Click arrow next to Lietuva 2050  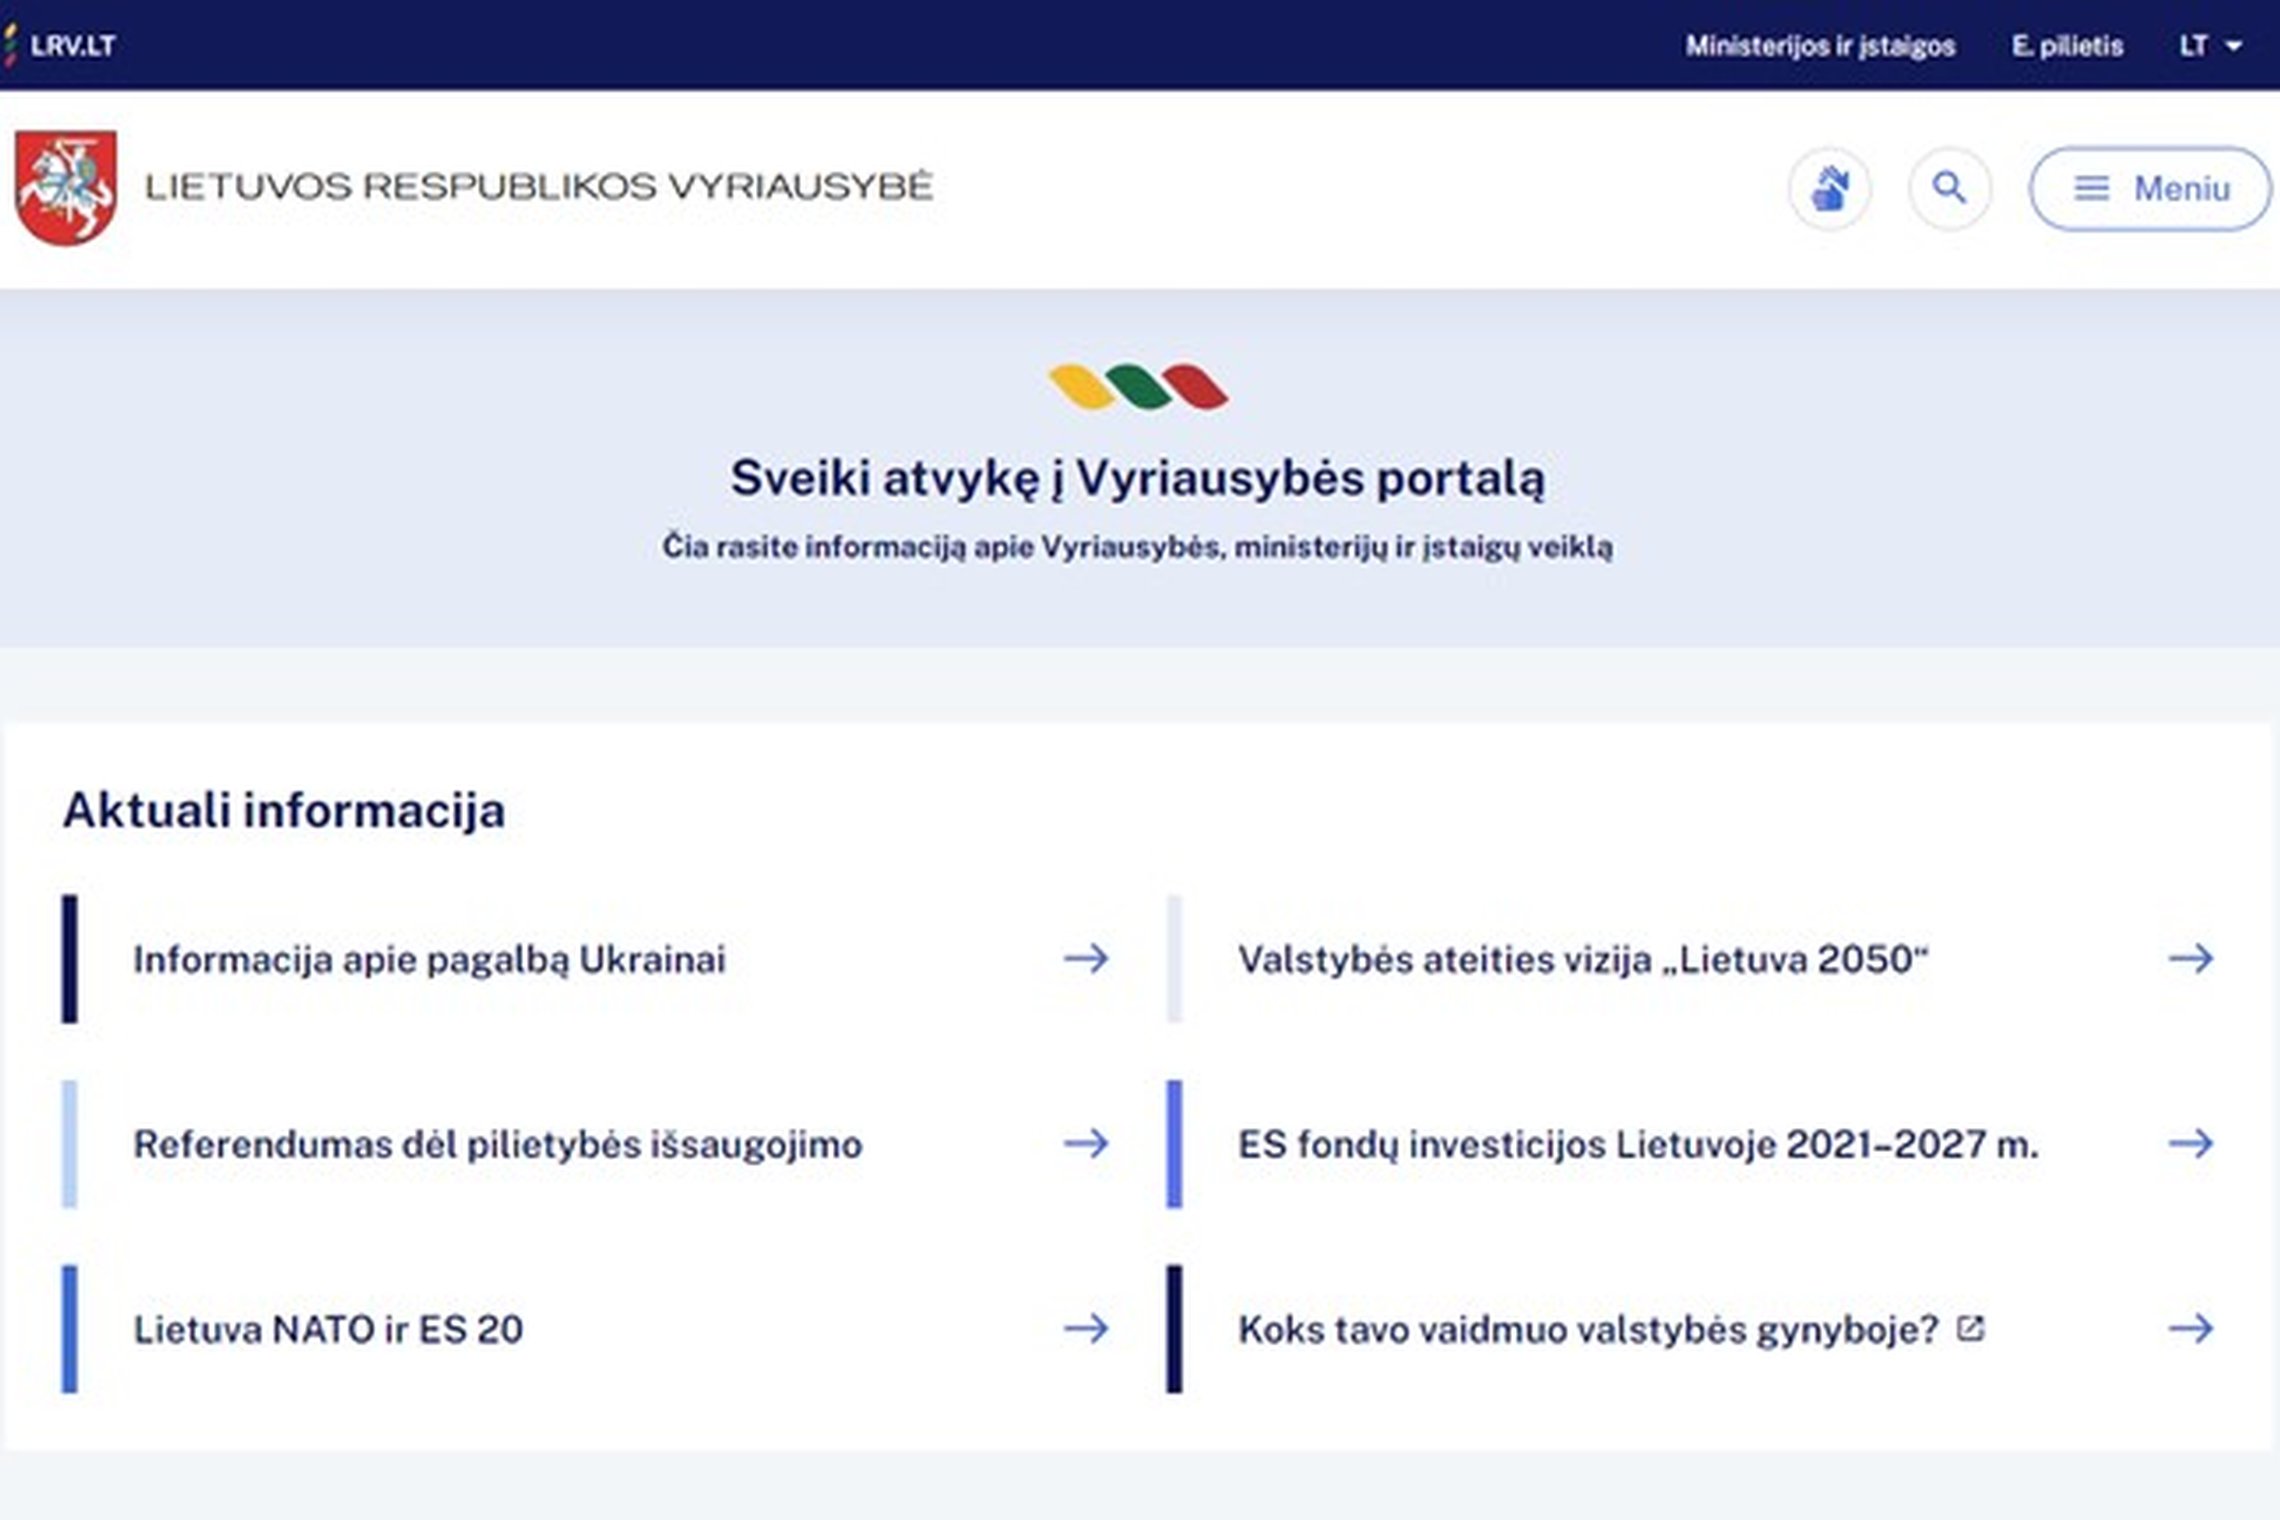pyautogui.click(x=2191, y=959)
